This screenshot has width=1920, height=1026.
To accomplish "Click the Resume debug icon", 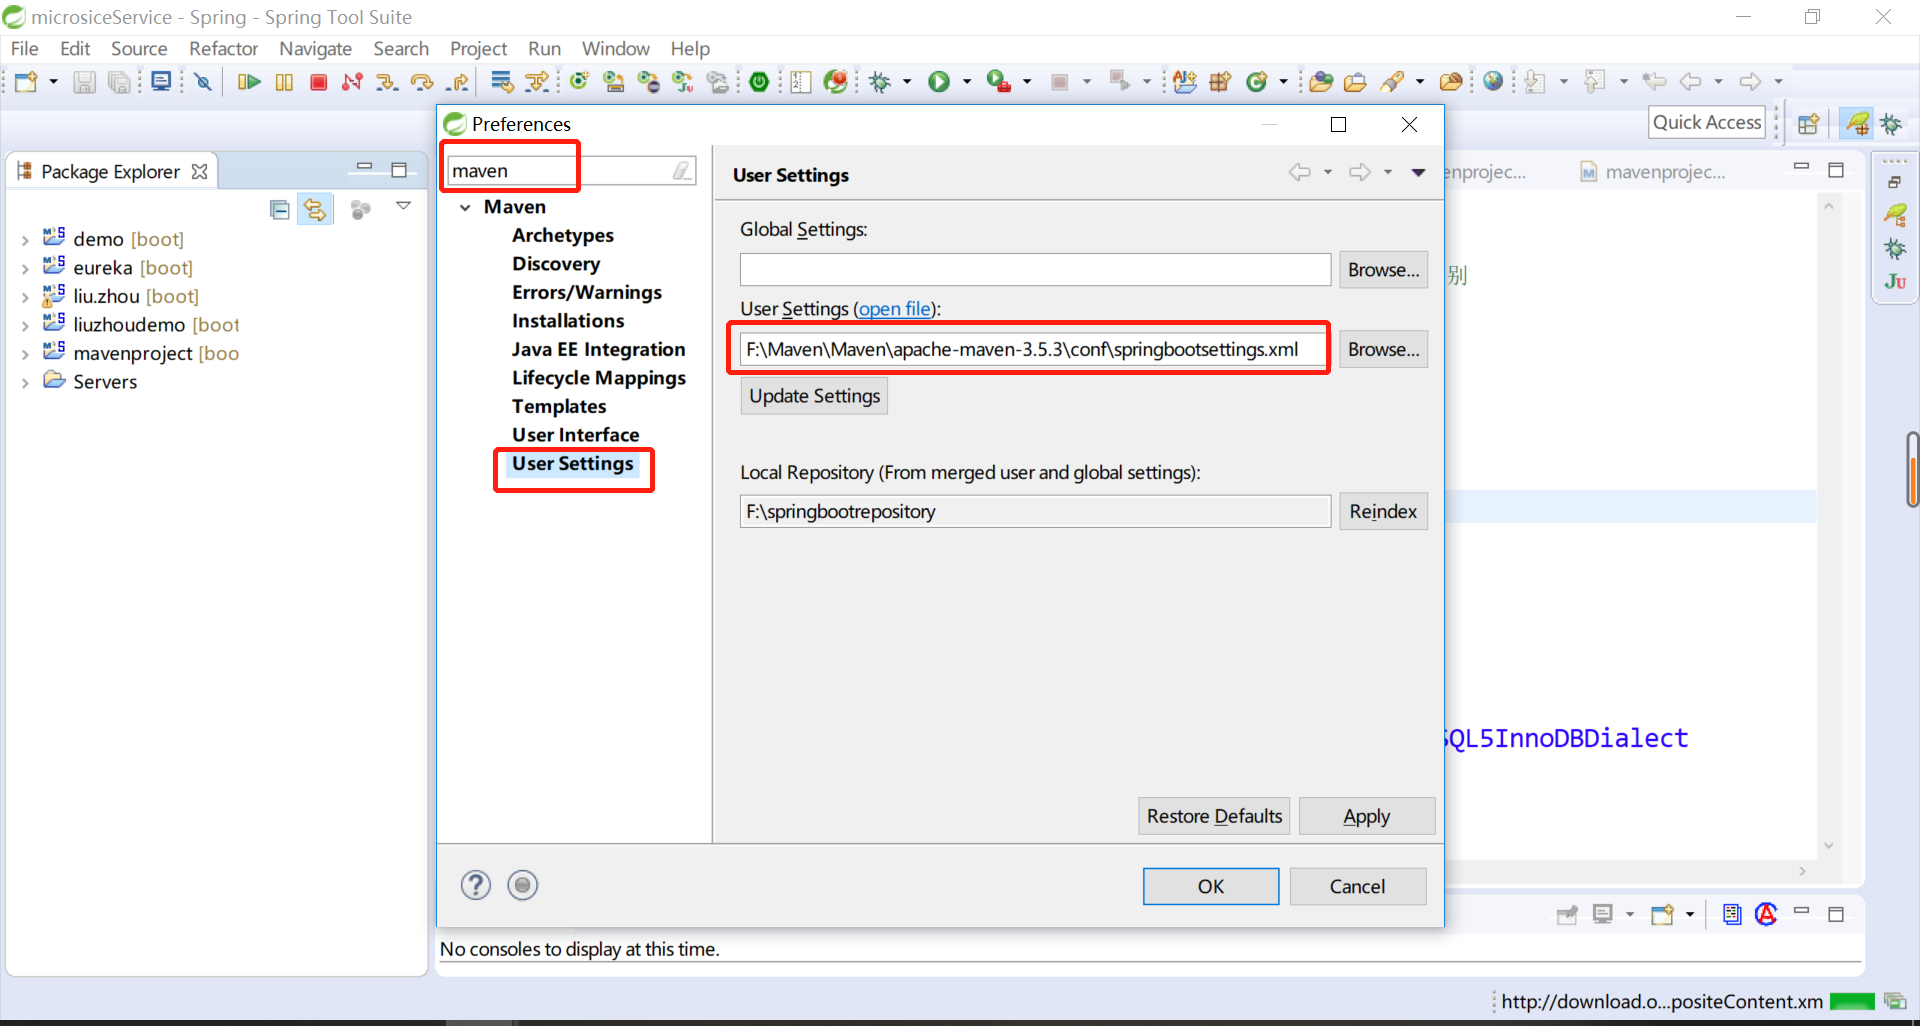I will 249,82.
